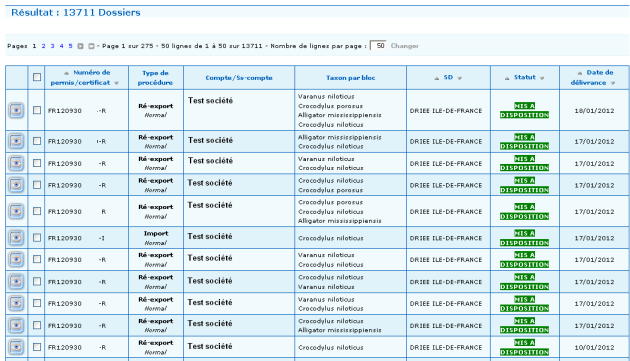Jump to last page arrow icon

[91, 46]
